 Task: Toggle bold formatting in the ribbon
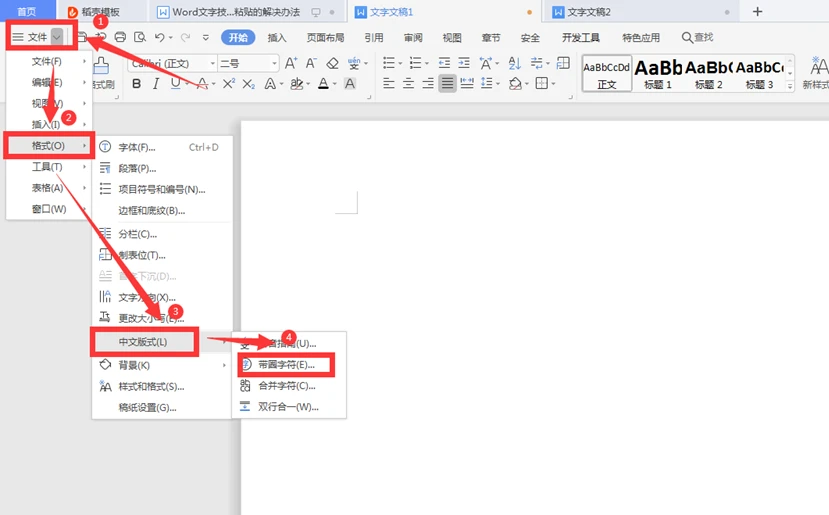tap(137, 84)
